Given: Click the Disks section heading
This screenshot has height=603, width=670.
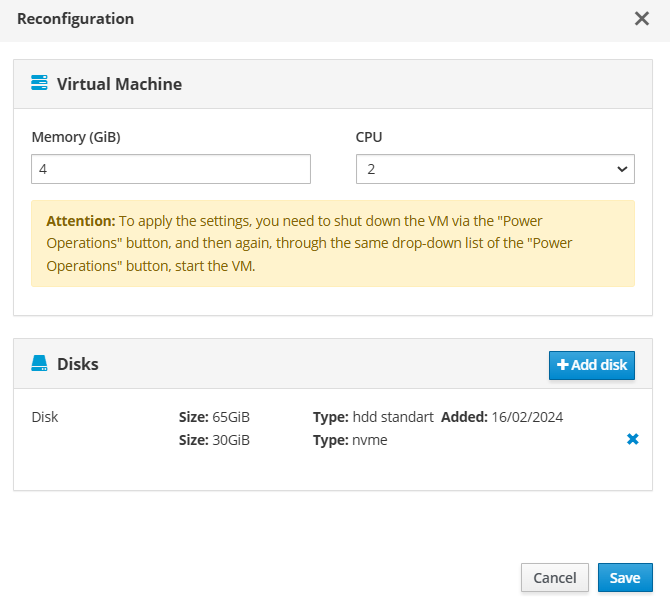Looking at the screenshot, I should point(78,364).
